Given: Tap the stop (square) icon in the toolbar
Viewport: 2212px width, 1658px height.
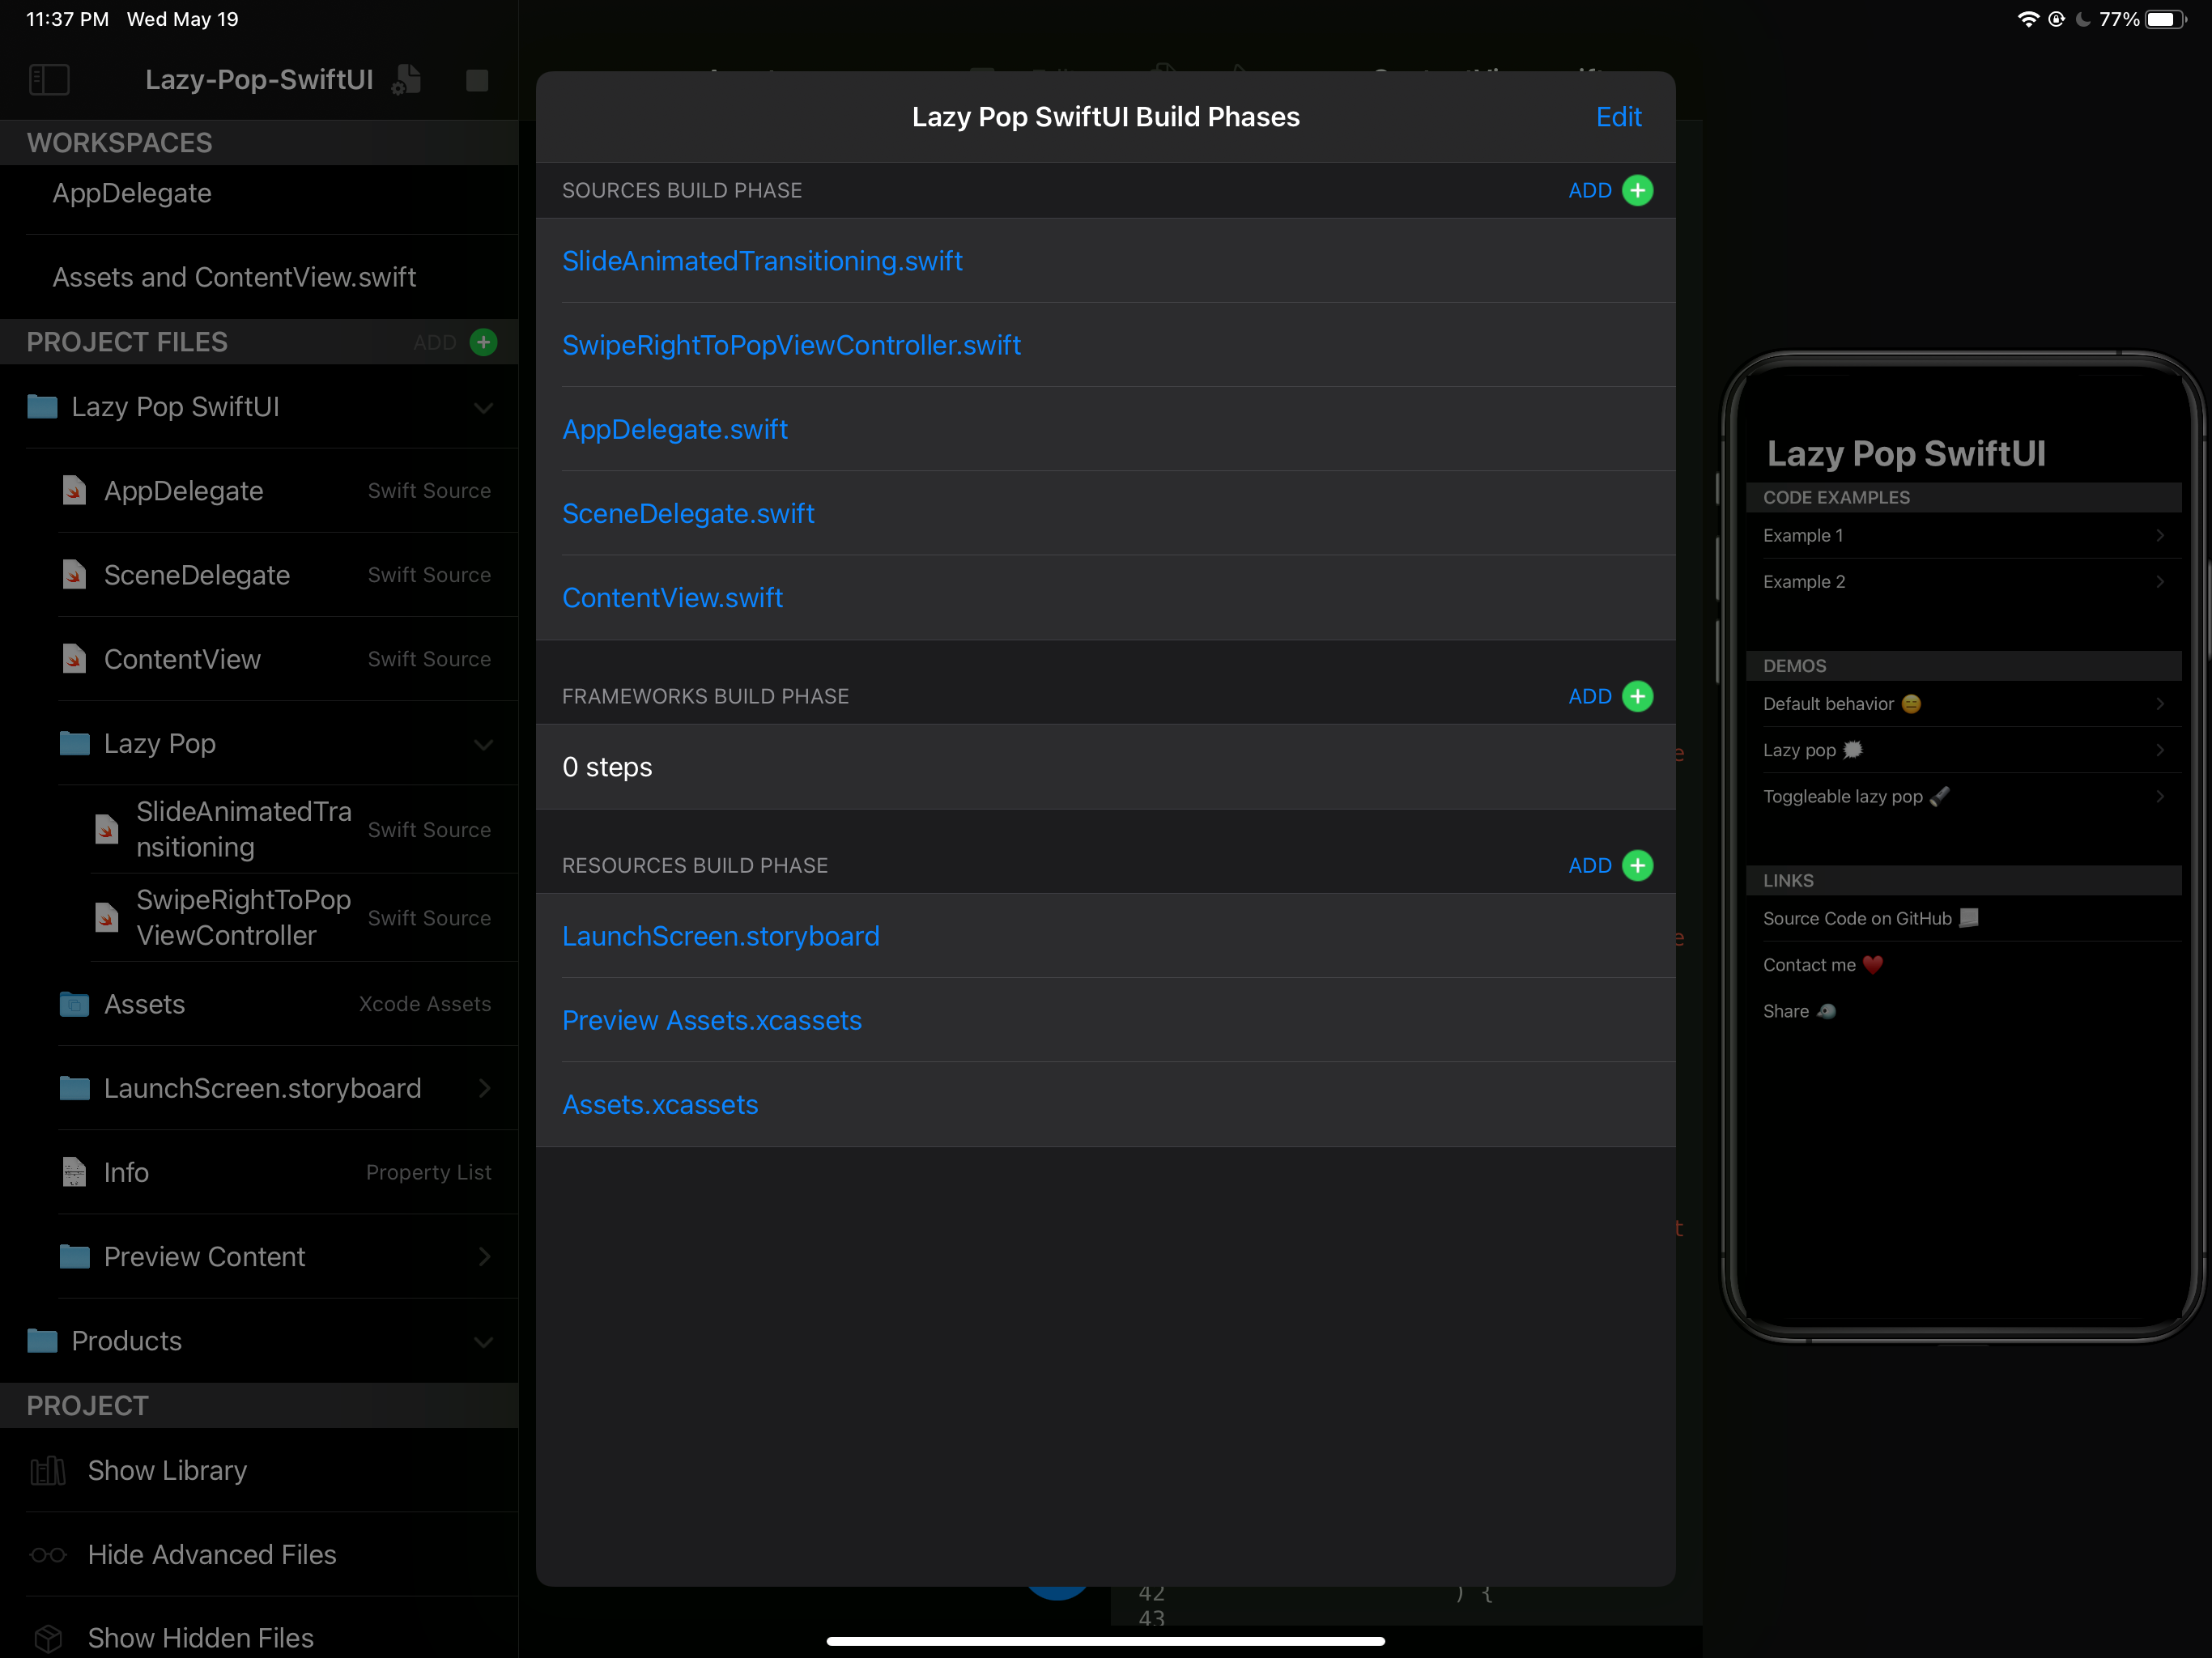Looking at the screenshot, I should pos(477,80).
